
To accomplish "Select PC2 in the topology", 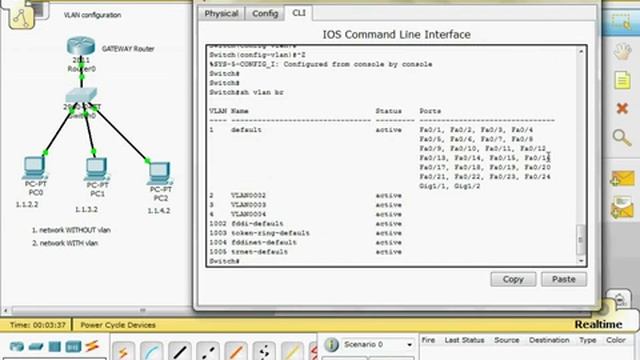I will 160,173.
